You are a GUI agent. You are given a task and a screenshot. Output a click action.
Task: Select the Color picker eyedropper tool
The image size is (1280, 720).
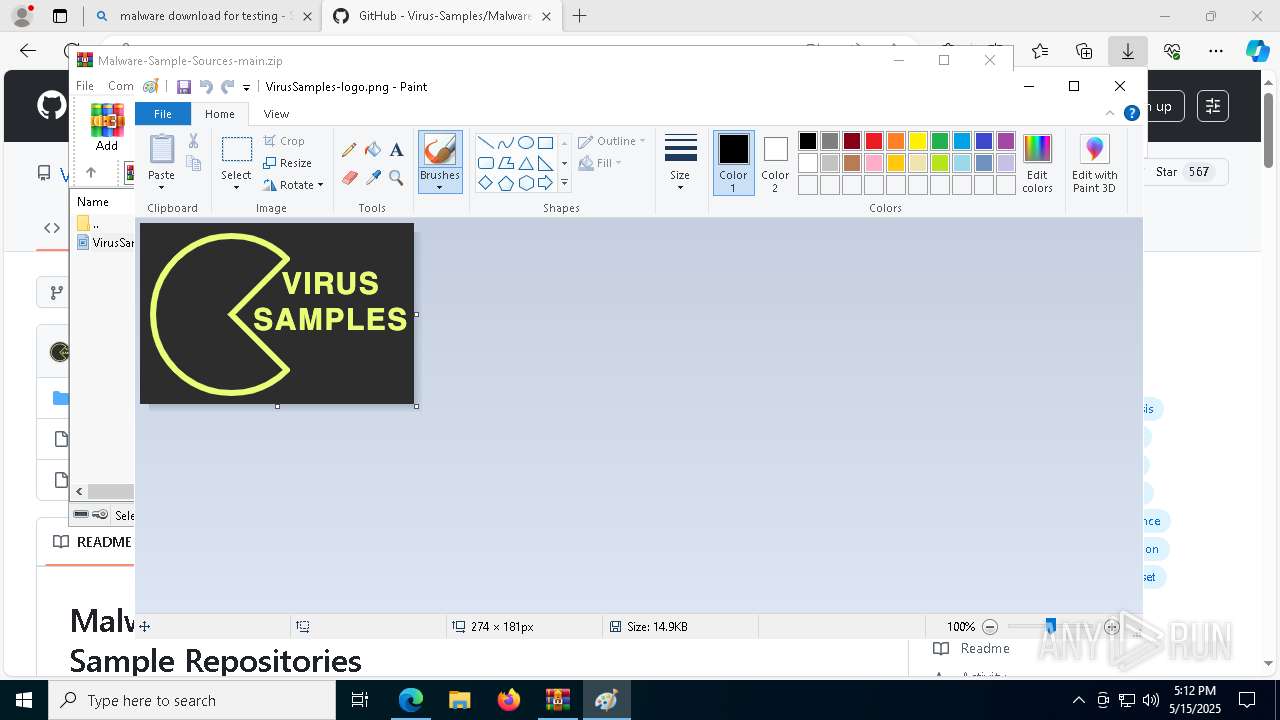point(373,178)
